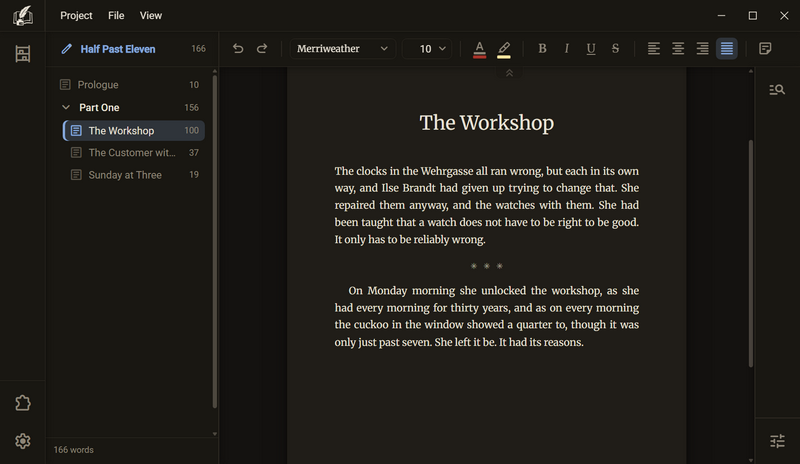Open the tune sliders icon at bottom right
This screenshot has width=800, height=464.
(777, 441)
